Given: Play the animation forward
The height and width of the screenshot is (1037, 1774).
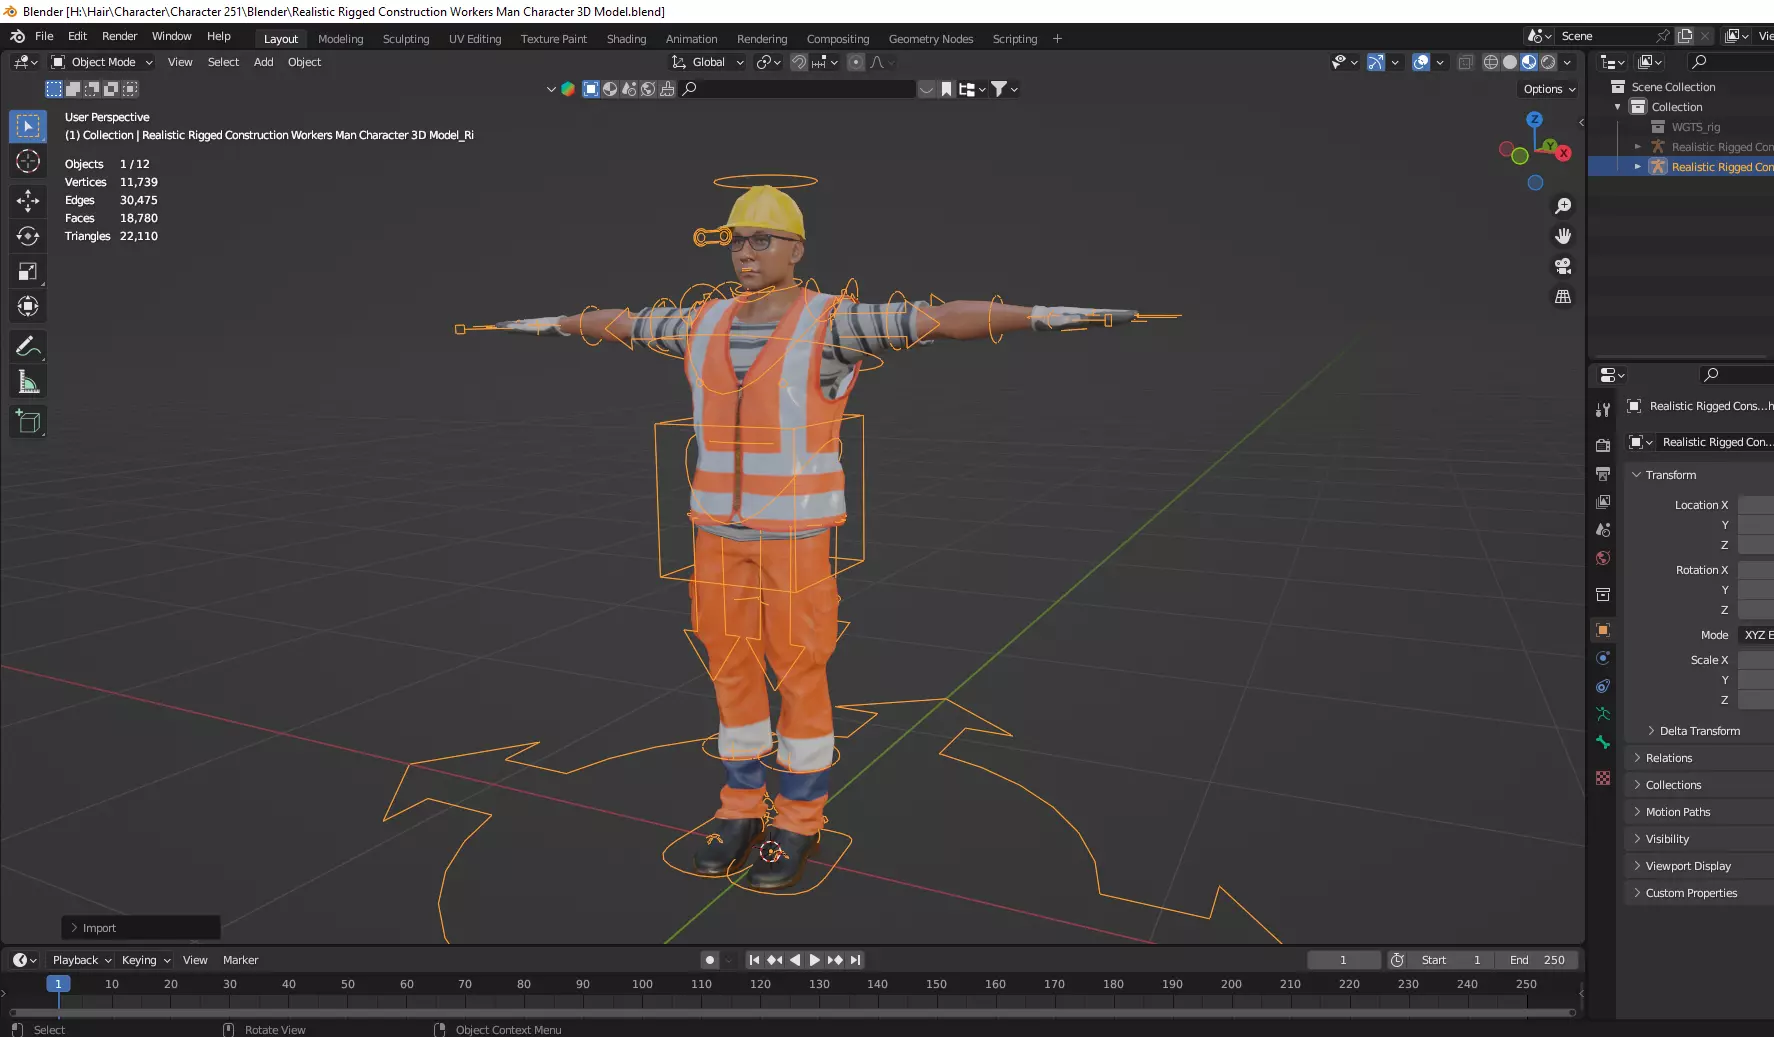Looking at the screenshot, I should 814,960.
